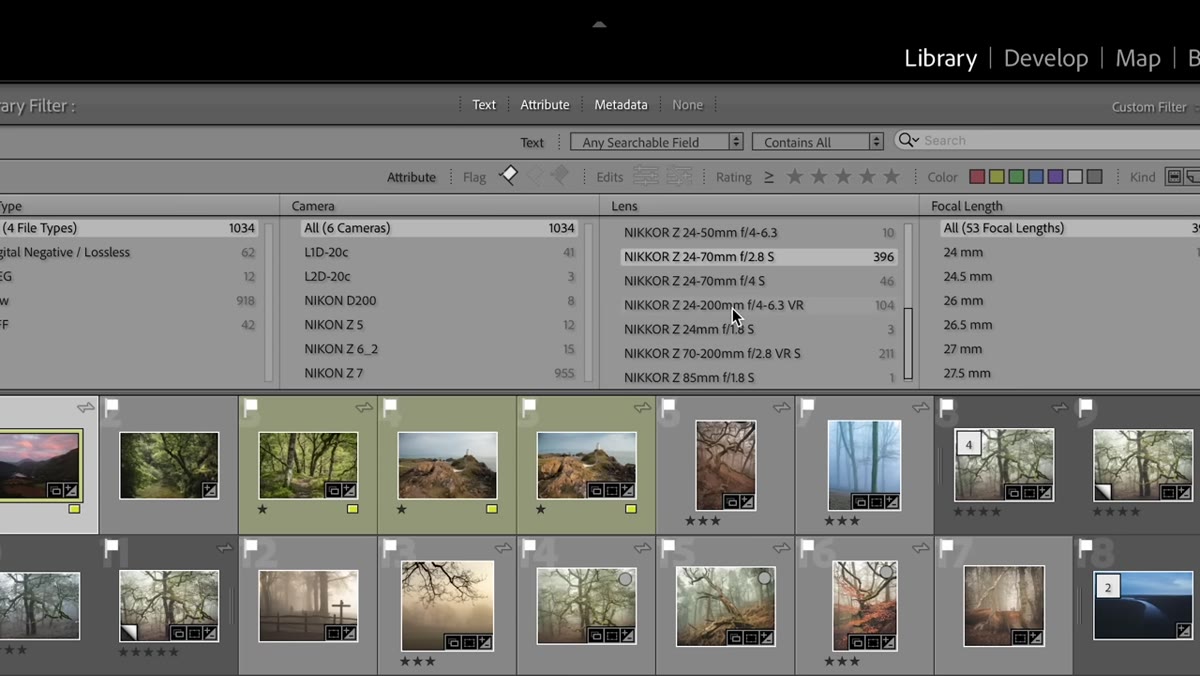Filter by yellow color label
The image size is (1200, 676).
click(997, 177)
